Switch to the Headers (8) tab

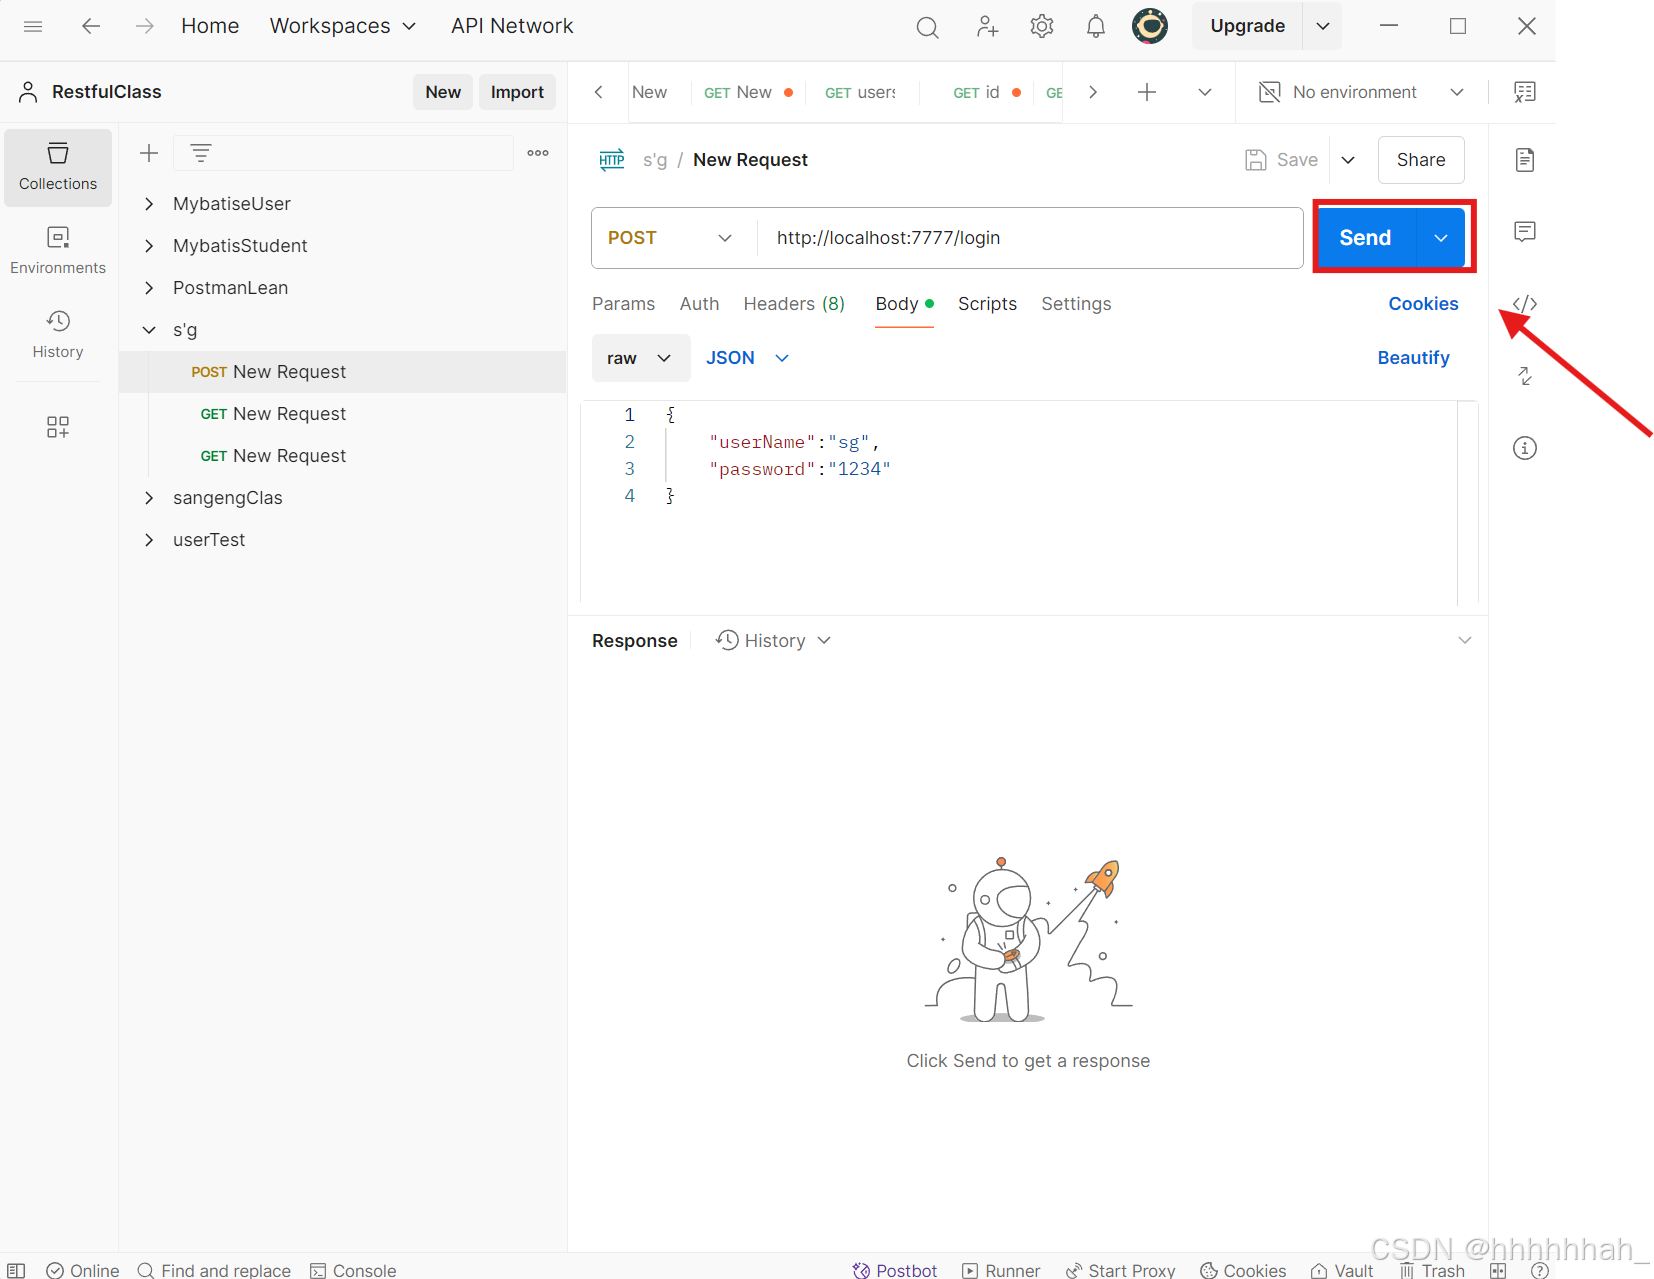click(x=794, y=304)
